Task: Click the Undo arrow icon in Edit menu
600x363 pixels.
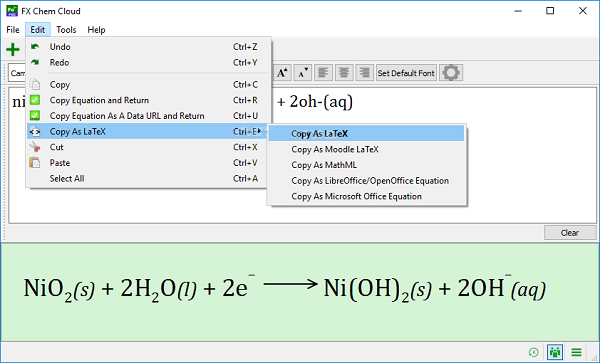Action: [x=35, y=46]
